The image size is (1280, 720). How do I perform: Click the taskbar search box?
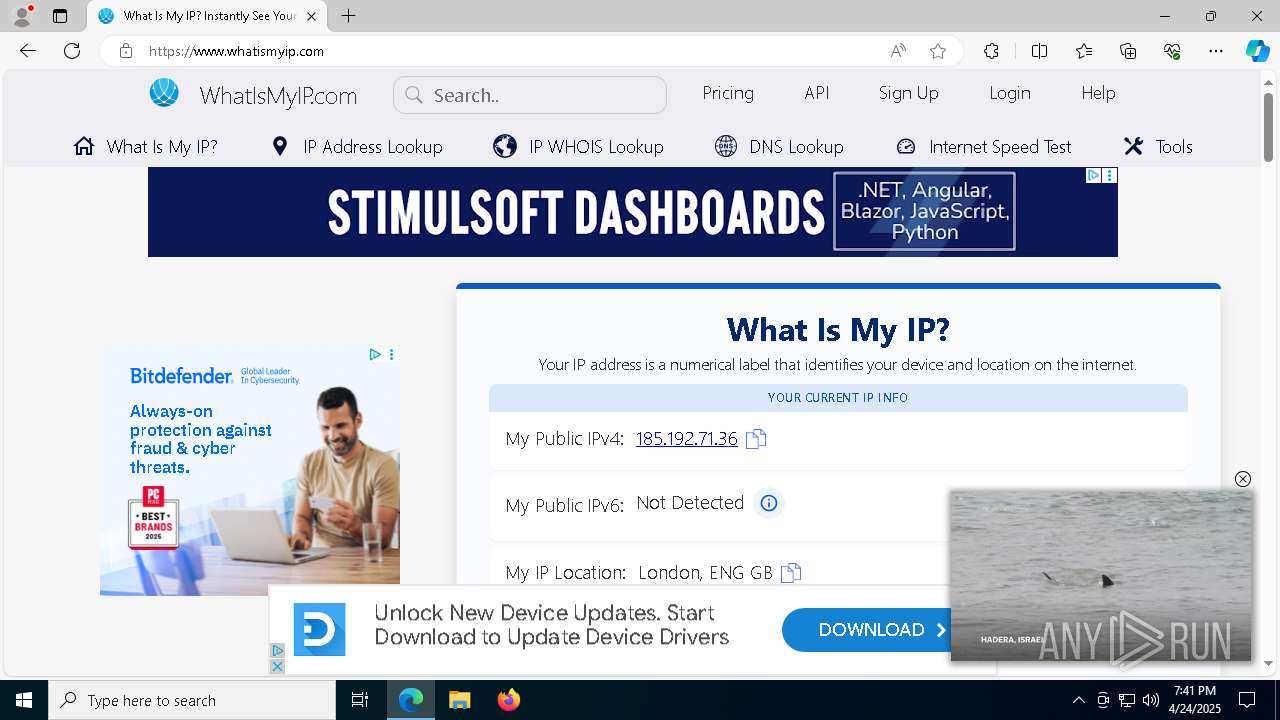[x=192, y=700]
